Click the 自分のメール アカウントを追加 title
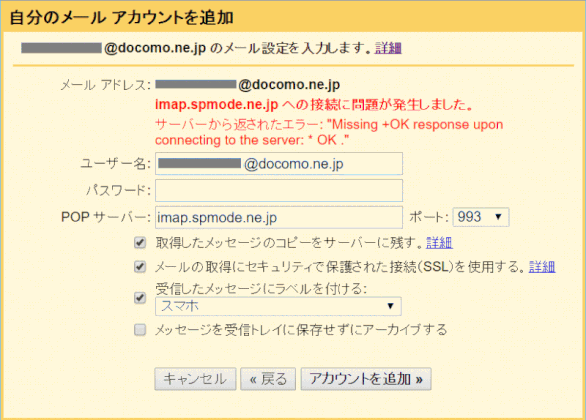This screenshot has height=420, width=586. [x=121, y=17]
